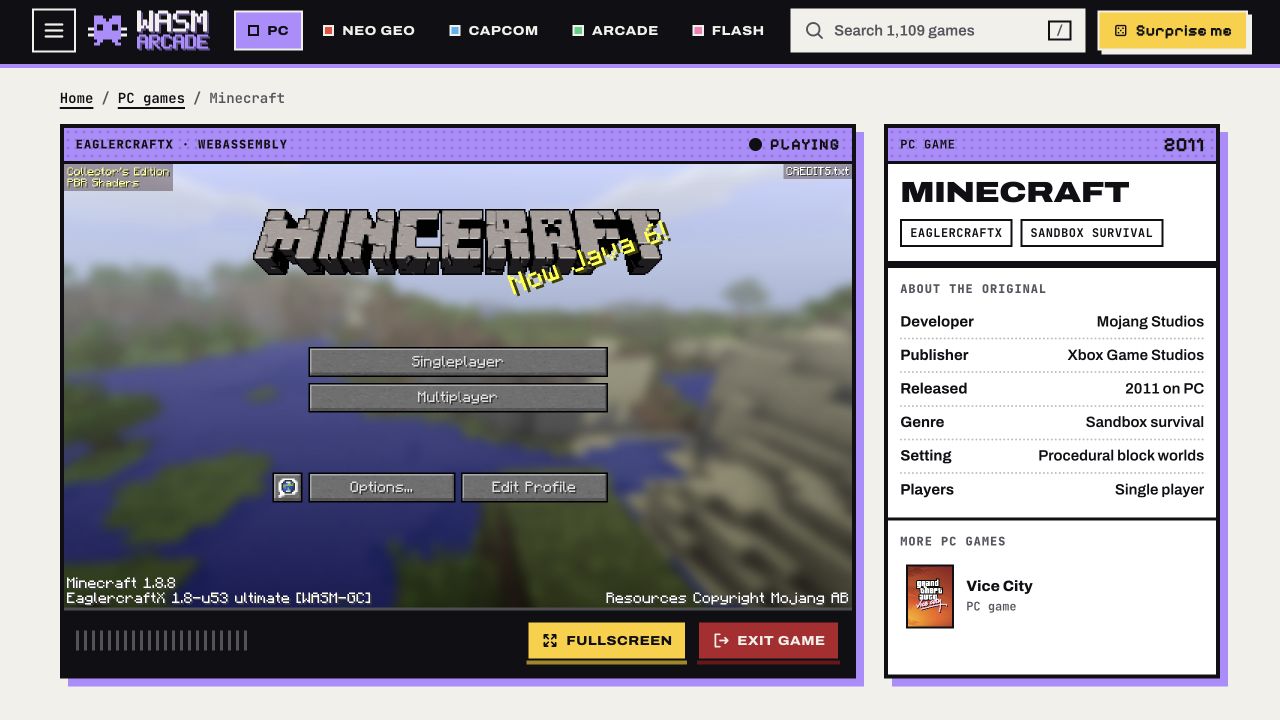Click the 'Minecraft 1.8.8' version text
1280x720 pixels.
point(121,583)
